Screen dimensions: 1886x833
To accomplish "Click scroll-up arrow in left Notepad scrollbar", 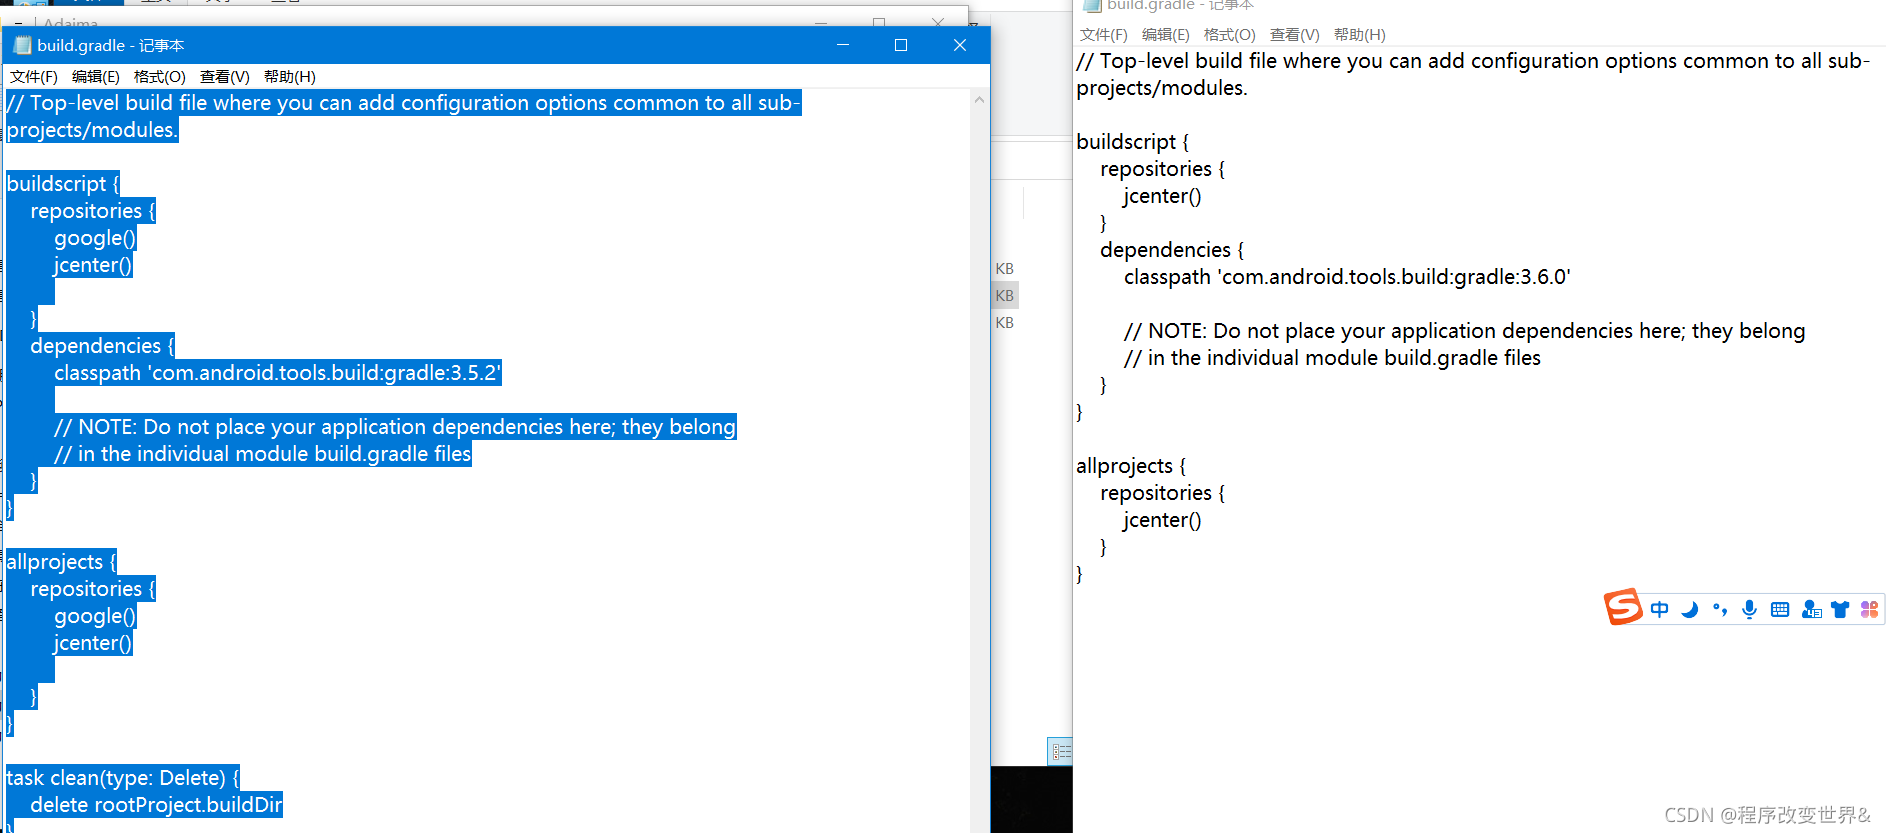I will click(x=979, y=99).
